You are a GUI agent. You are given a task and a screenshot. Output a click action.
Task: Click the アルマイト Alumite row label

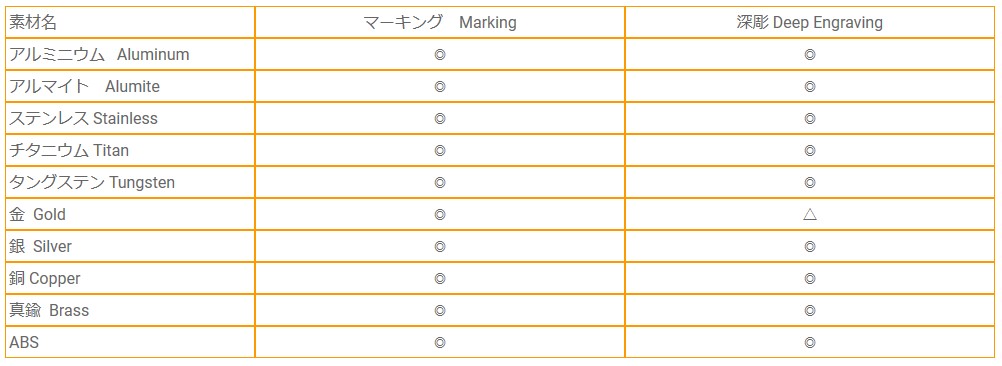click(x=84, y=86)
